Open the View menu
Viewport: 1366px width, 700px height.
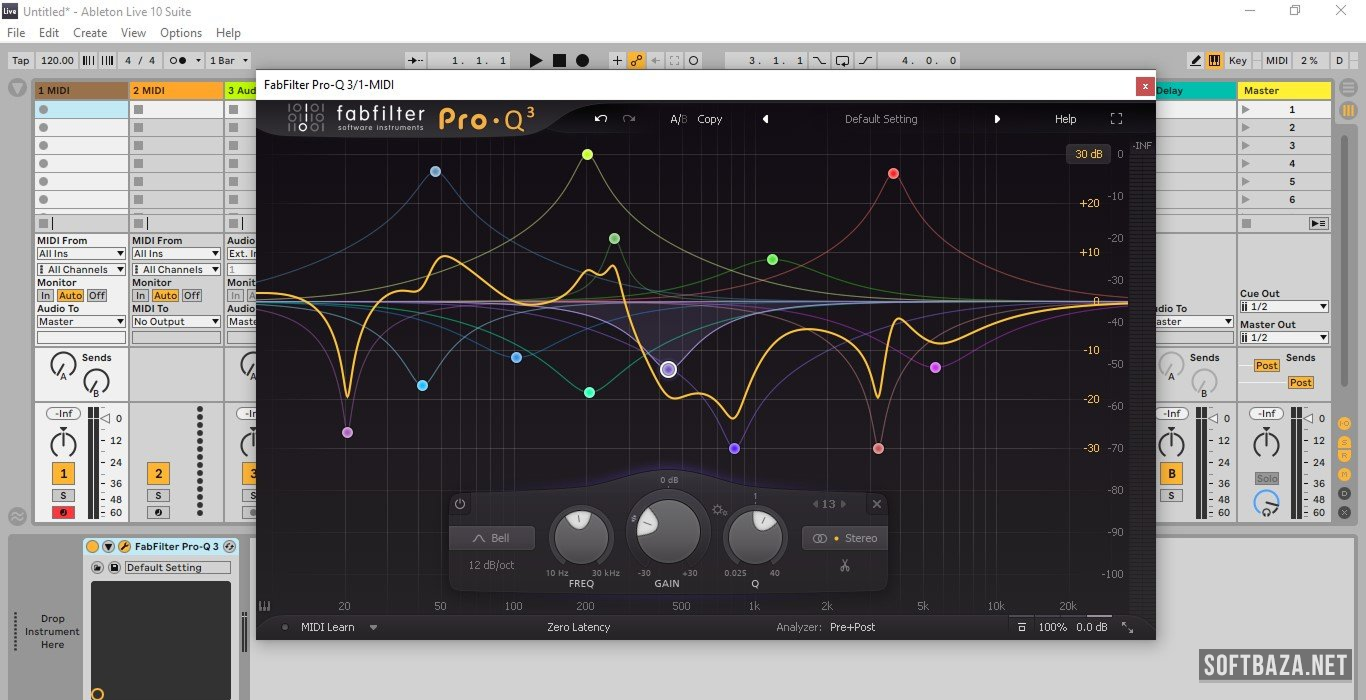(x=133, y=33)
